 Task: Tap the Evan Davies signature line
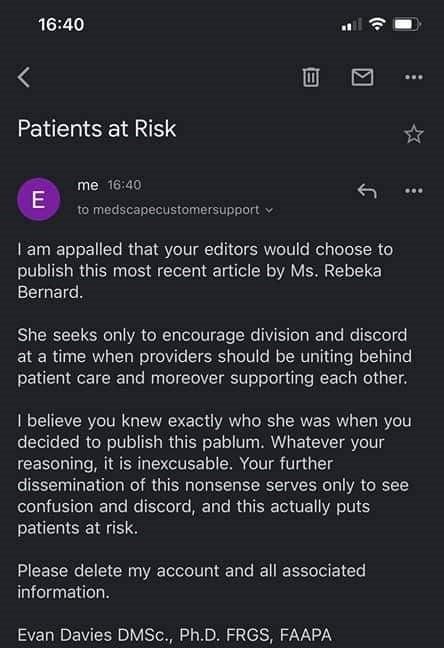coord(174,635)
